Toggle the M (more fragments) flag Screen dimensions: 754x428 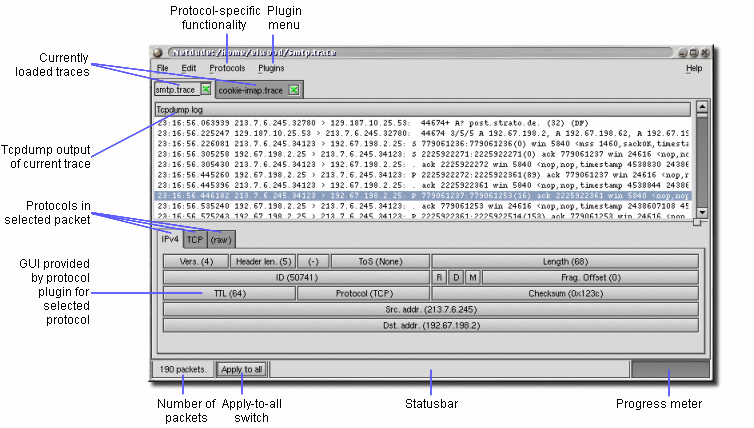coord(472,277)
